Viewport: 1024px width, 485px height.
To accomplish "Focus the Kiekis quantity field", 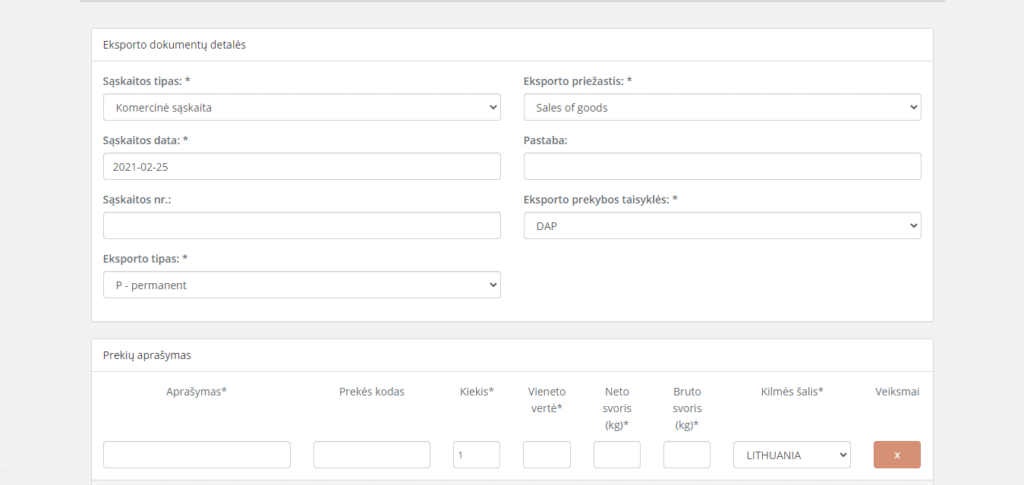I will (x=476, y=455).
